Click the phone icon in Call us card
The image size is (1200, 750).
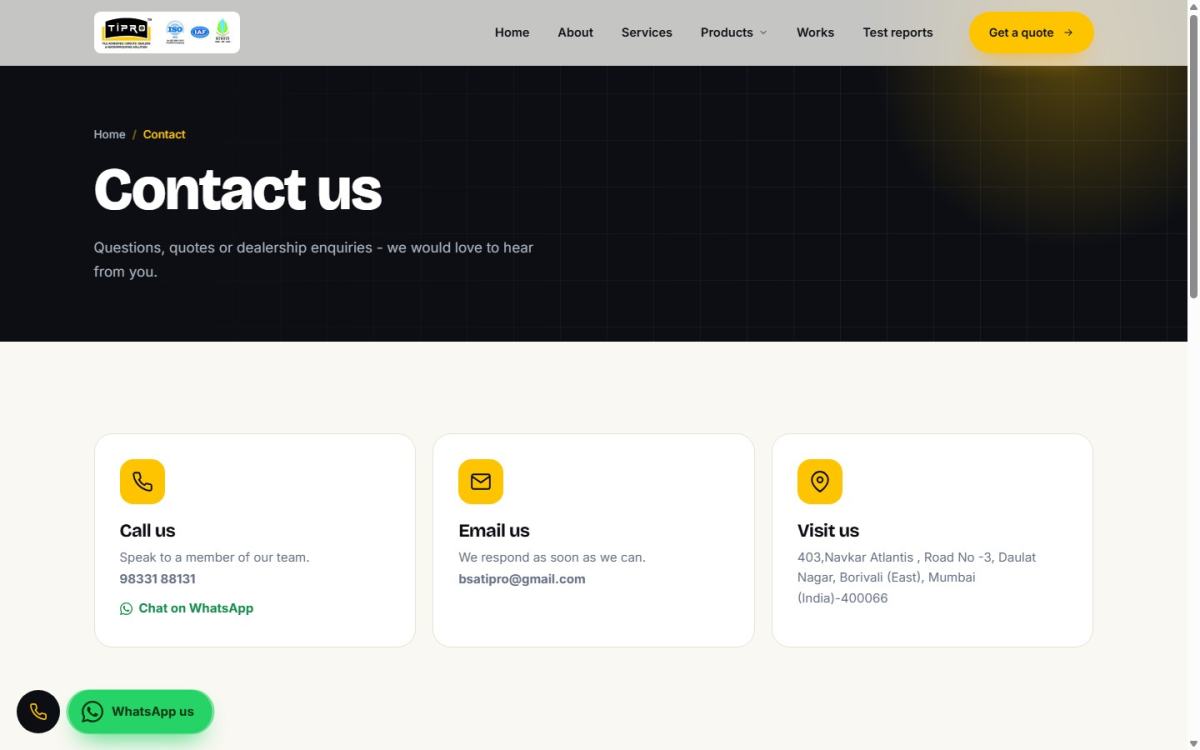142,482
